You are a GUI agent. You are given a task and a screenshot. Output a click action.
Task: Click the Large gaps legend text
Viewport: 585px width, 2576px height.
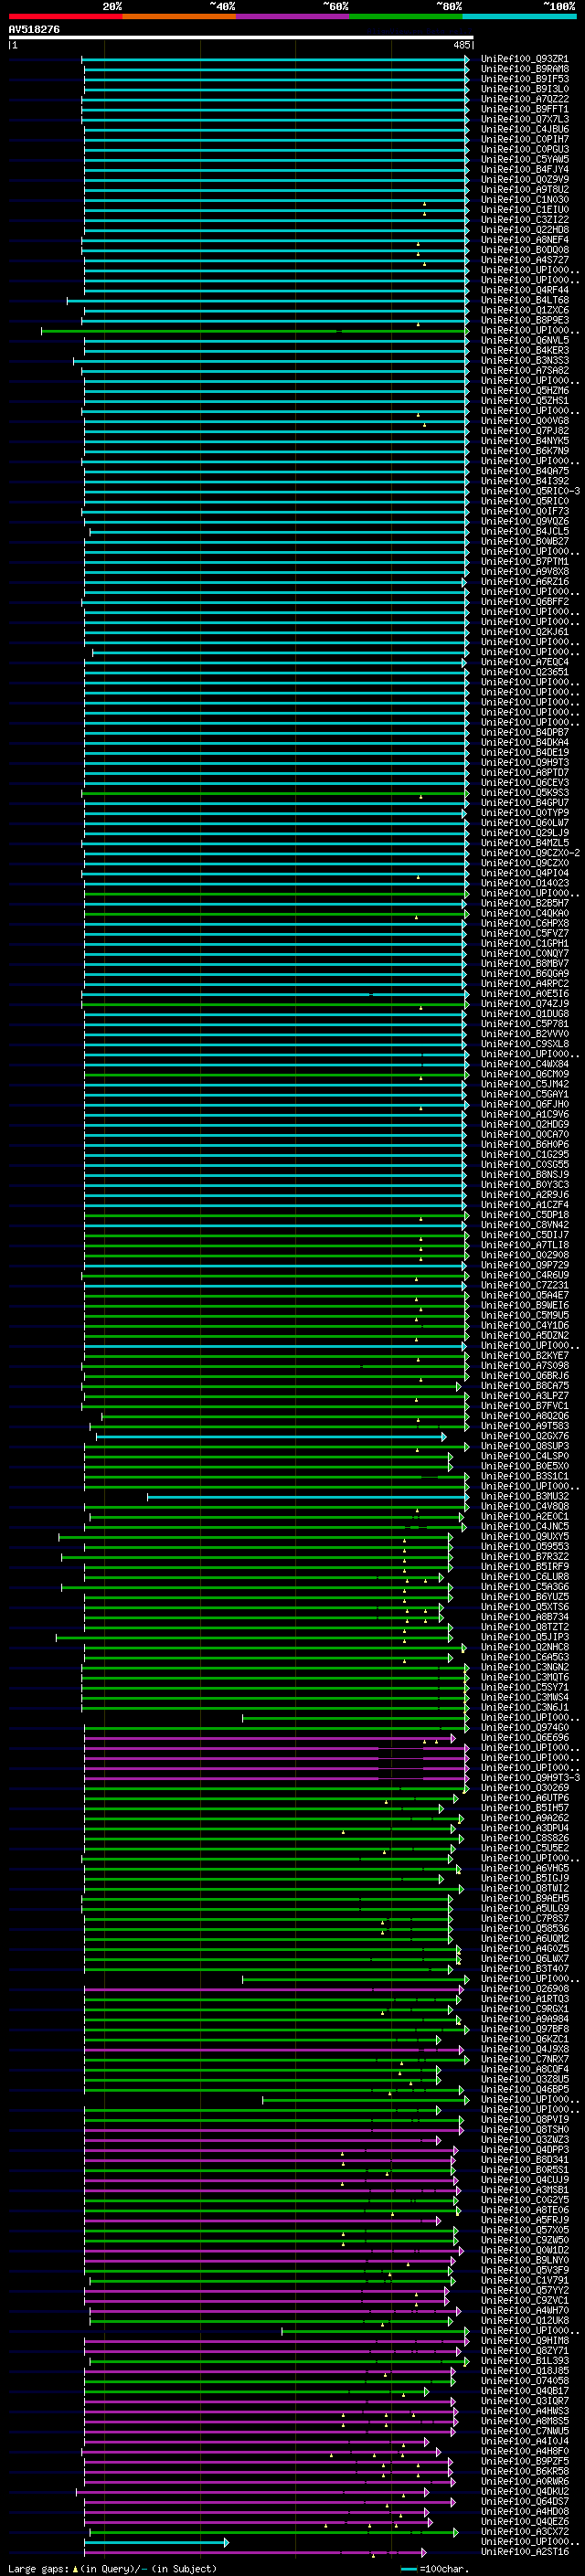[112, 2568]
